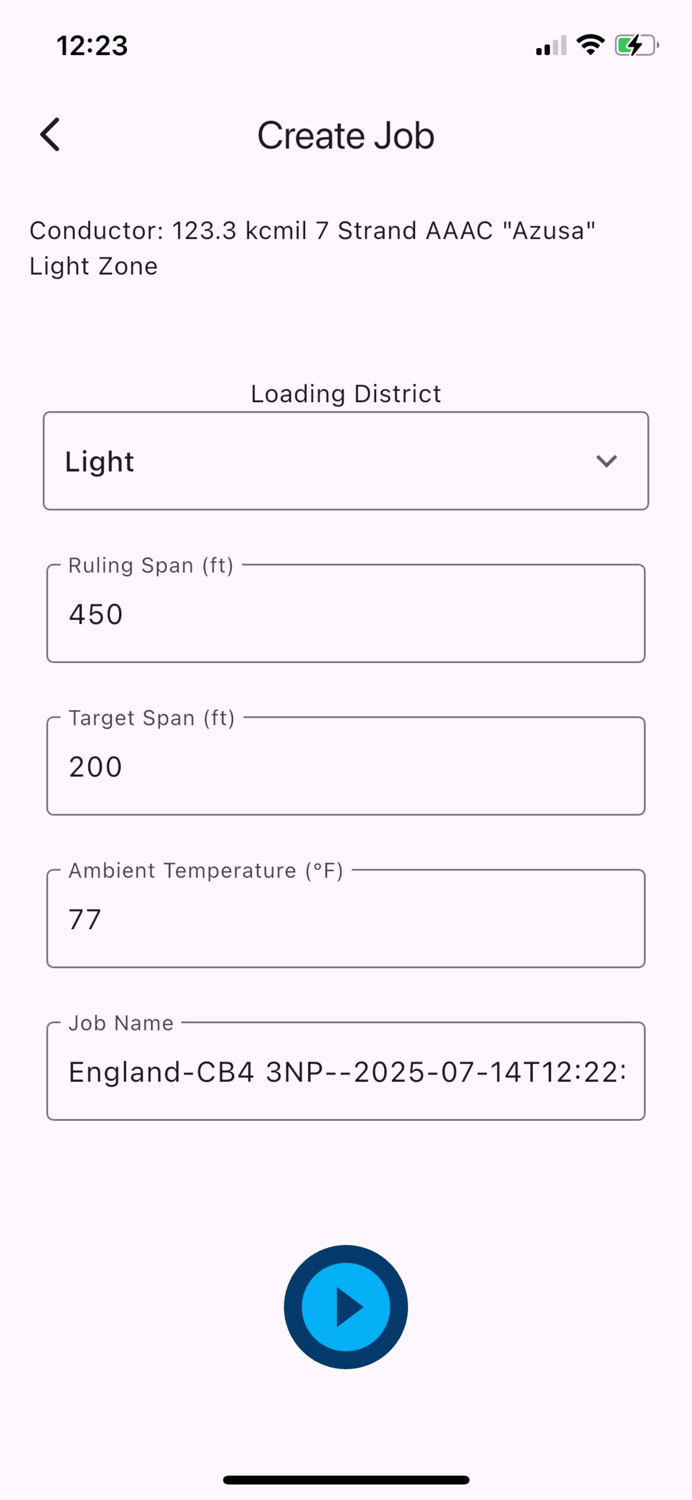
Task: Tap the Light Zone text line
Action: click(x=93, y=266)
